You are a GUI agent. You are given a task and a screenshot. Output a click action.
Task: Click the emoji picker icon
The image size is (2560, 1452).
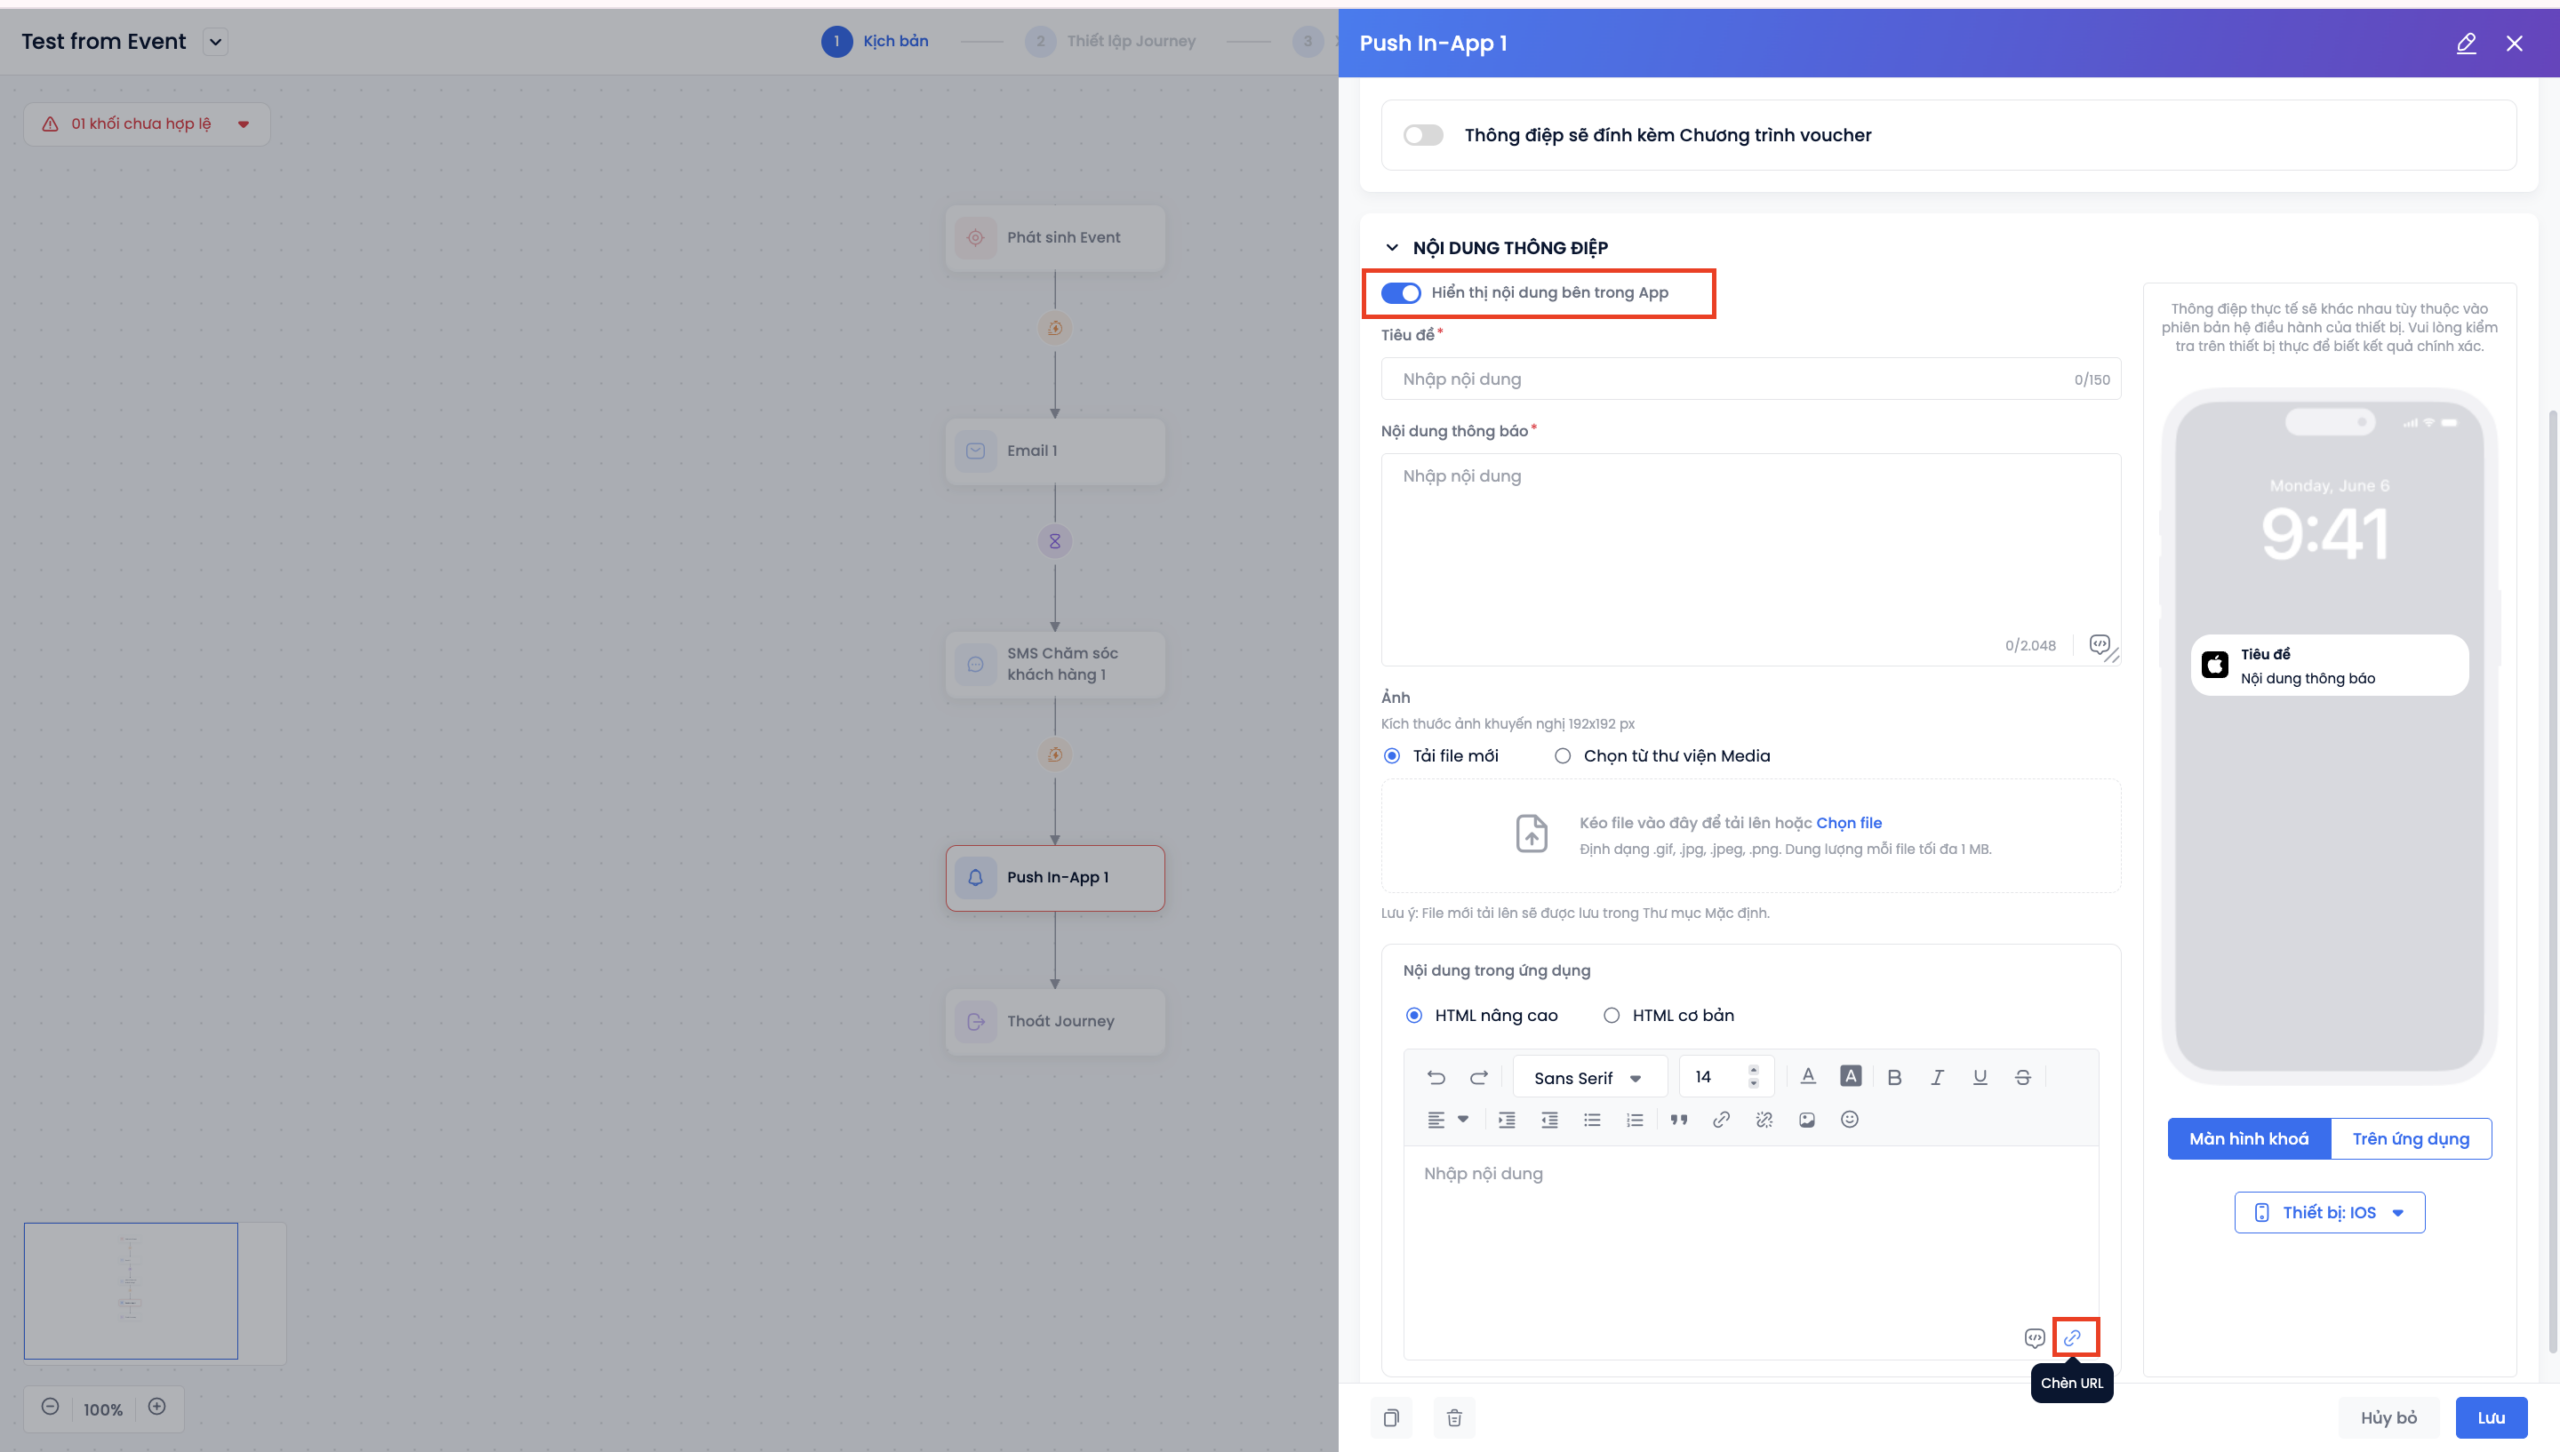(x=1849, y=1120)
